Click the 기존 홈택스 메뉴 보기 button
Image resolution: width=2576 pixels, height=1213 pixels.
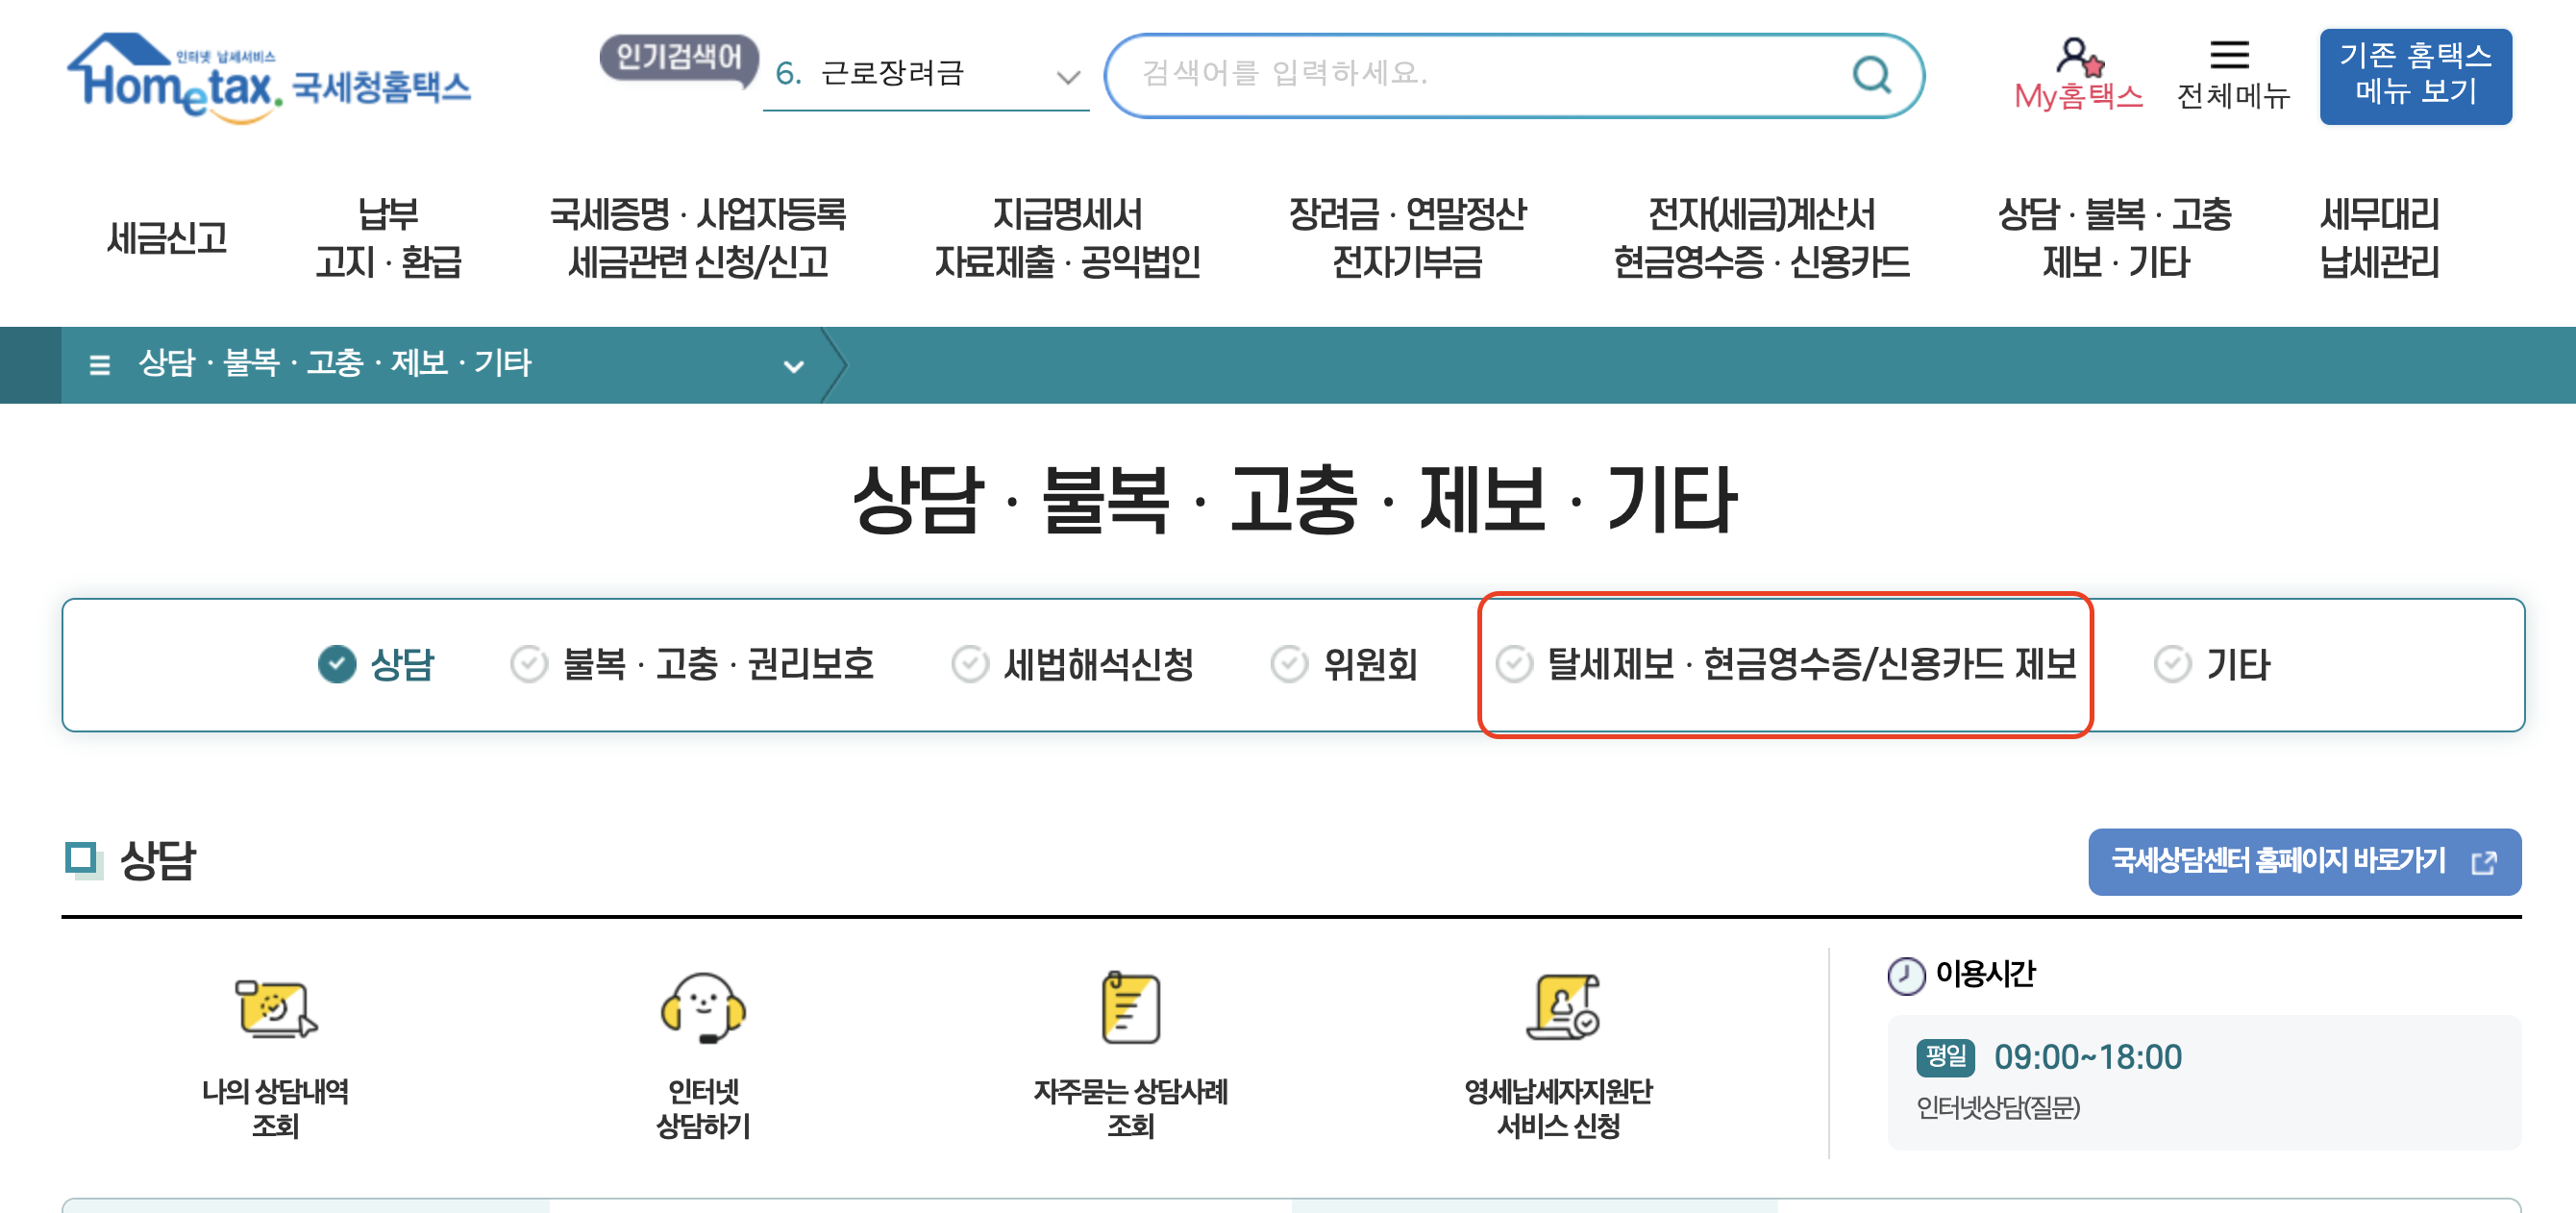coord(2417,76)
